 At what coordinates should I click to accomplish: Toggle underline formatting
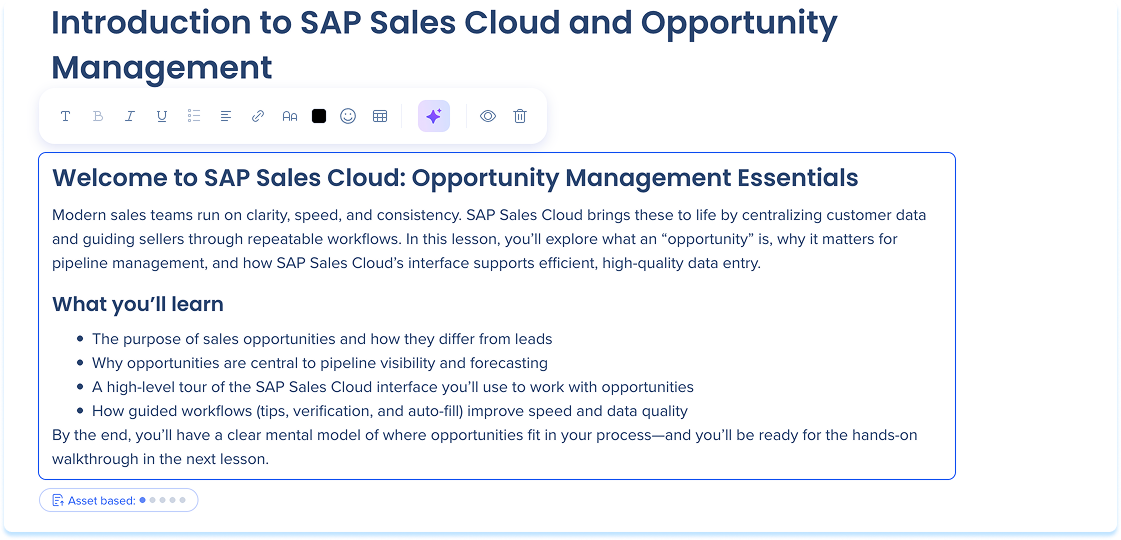pos(162,116)
